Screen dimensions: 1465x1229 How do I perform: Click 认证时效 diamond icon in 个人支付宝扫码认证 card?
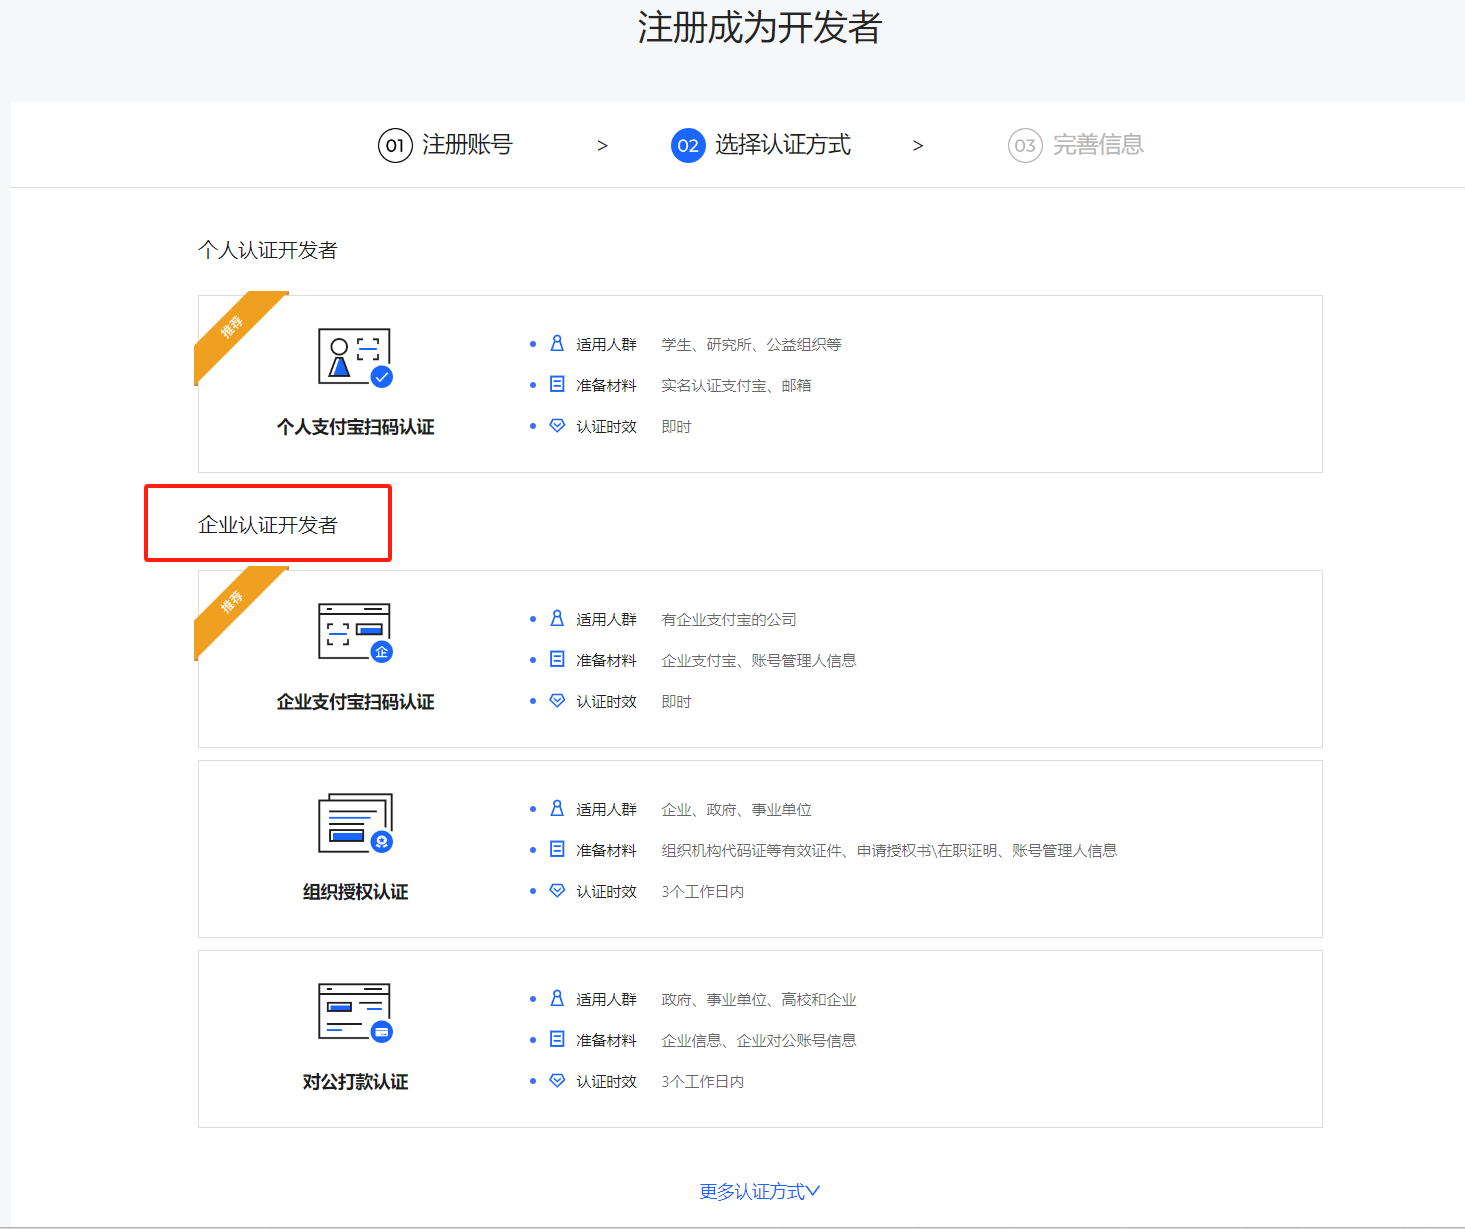tap(557, 426)
